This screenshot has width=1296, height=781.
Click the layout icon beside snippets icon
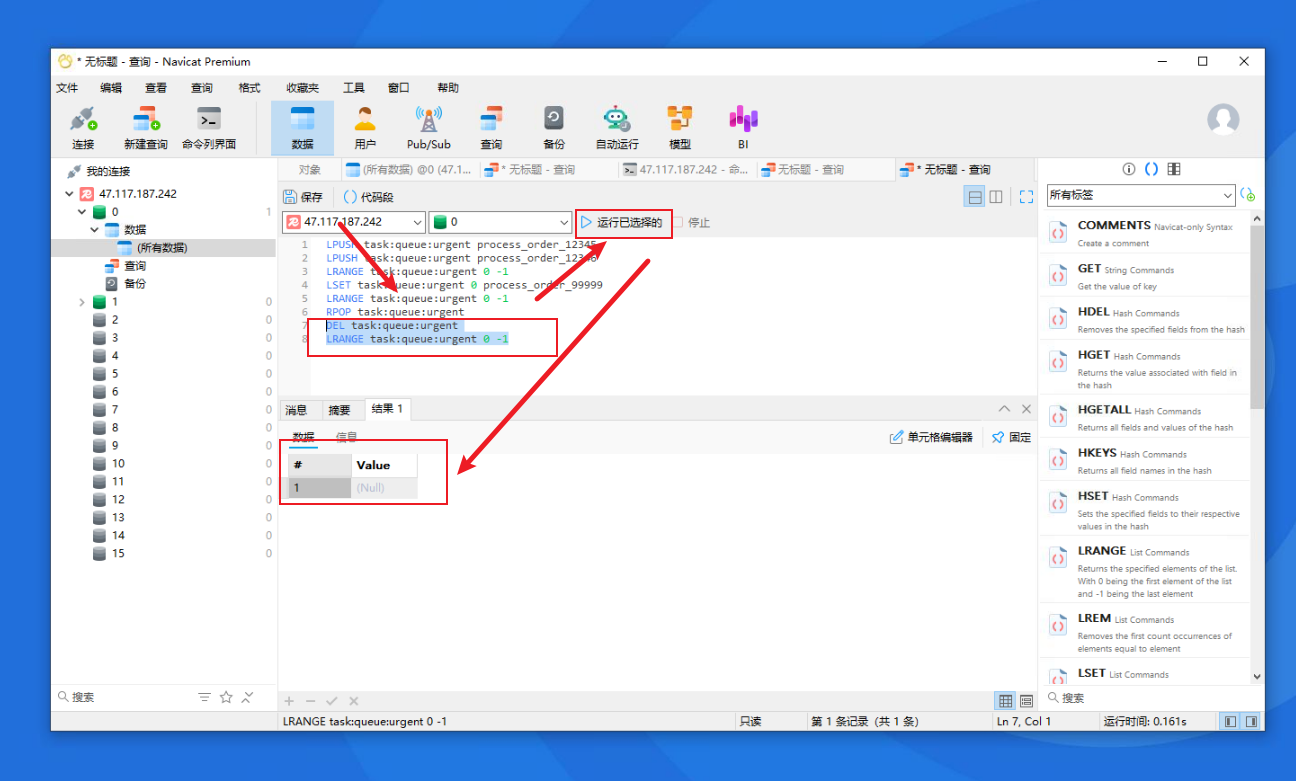pyautogui.click(x=1174, y=169)
